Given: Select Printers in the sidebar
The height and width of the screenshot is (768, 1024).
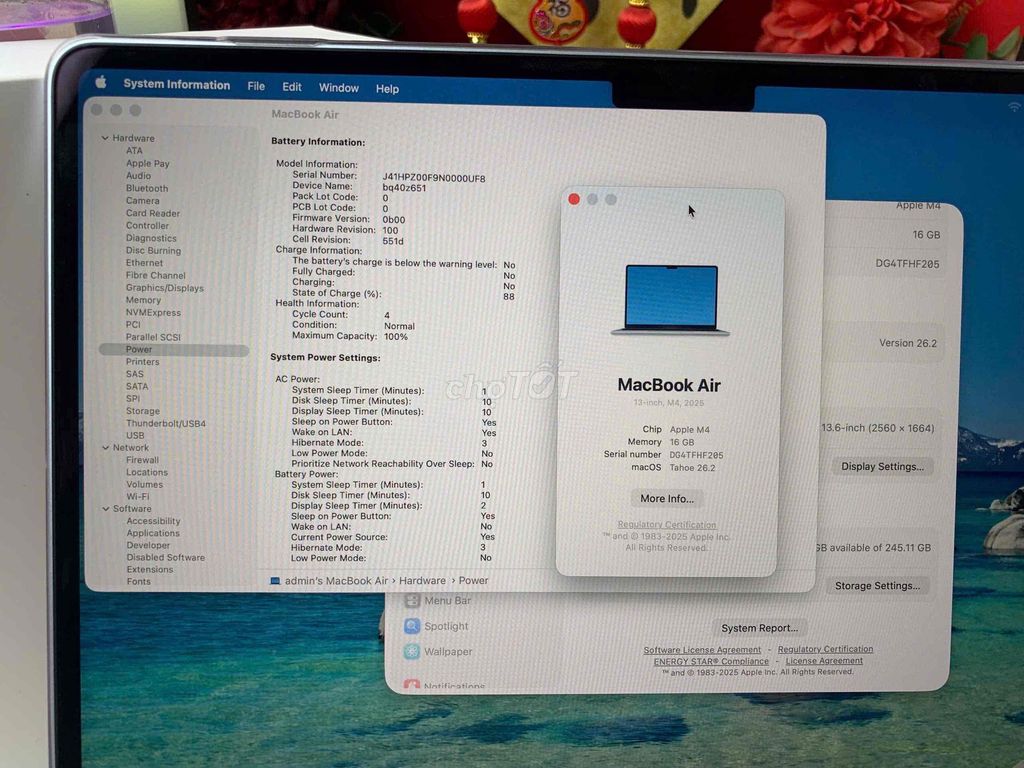Looking at the screenshot, I should tap(142, 362).
